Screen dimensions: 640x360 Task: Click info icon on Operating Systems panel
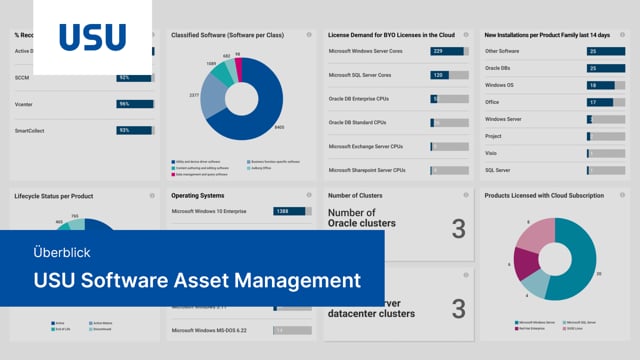309,196
